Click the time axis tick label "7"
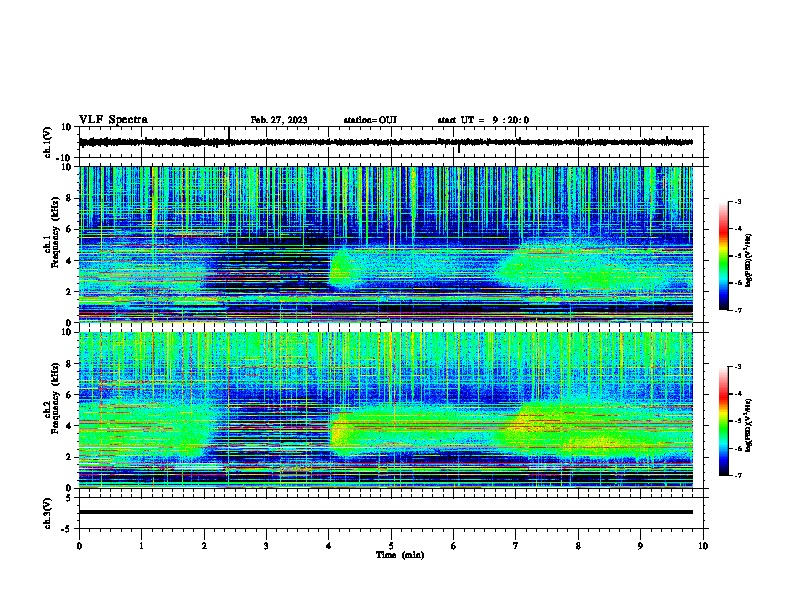The image size is (792, 612). pos(516,546)
